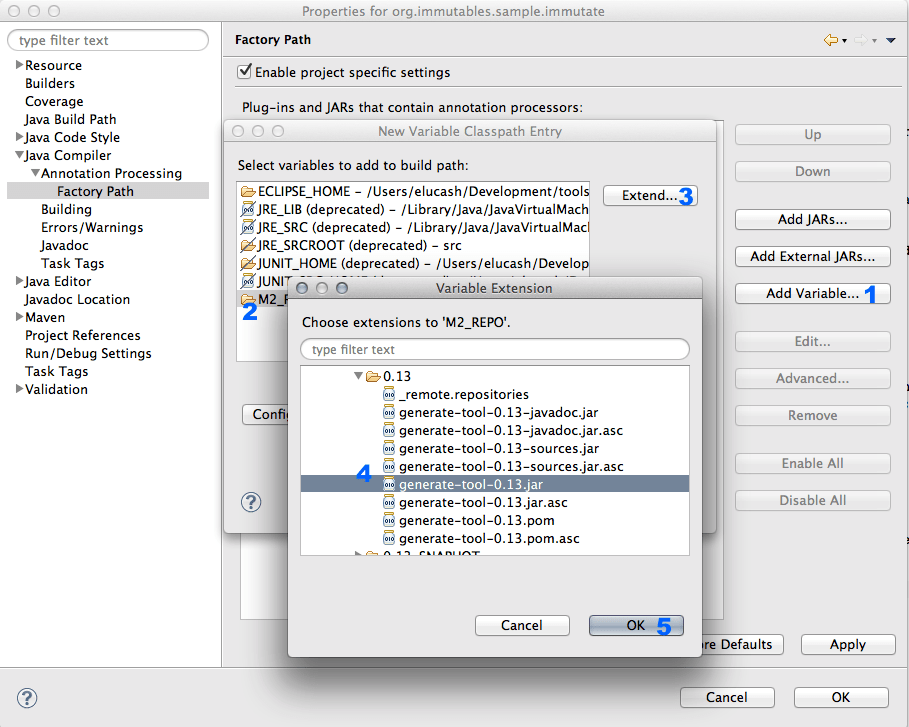Click help icon in New Variable Classpath Entry dialog
This screenshot has height=727, width=909.
[x=251, y=502]
